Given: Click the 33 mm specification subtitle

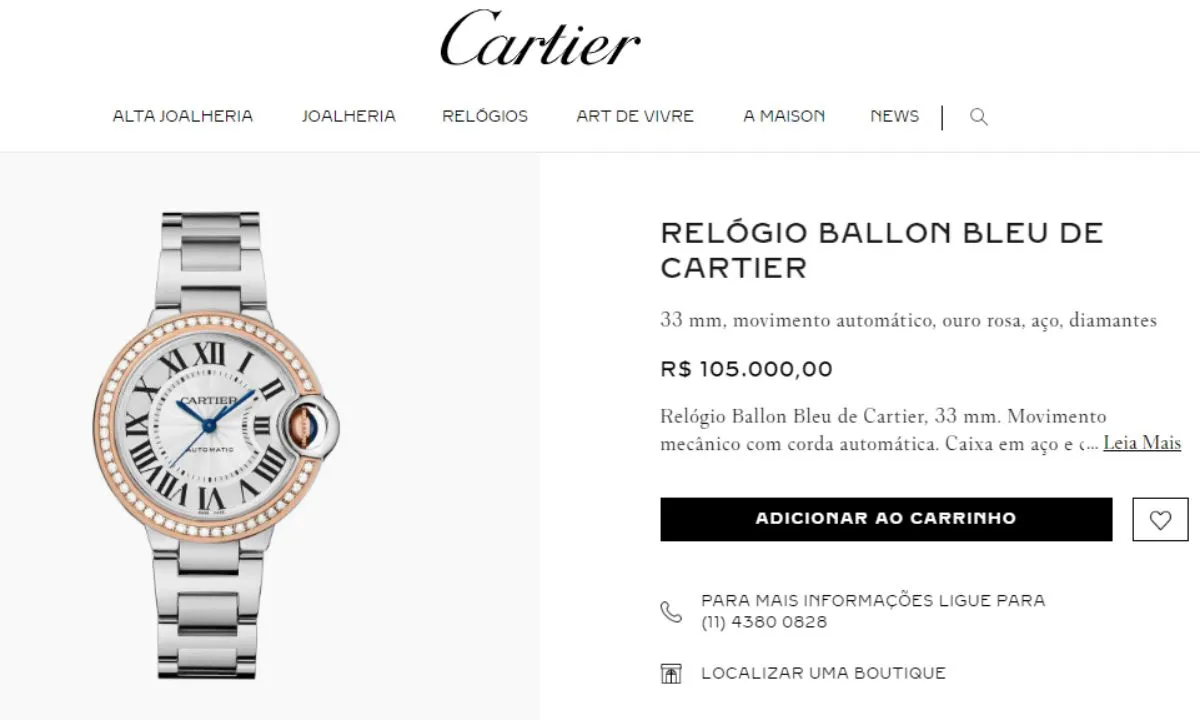Looking at the screenshot, I should (x=908, y=321).
